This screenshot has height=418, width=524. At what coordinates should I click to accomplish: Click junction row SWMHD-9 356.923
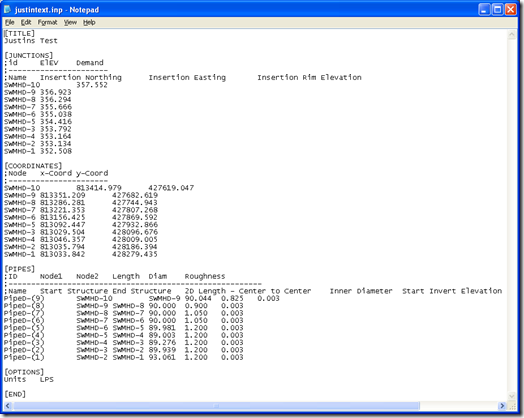(x=38, y=92)
